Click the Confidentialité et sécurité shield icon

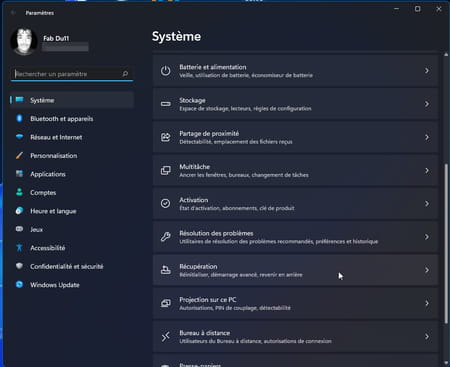pos(19,266)
